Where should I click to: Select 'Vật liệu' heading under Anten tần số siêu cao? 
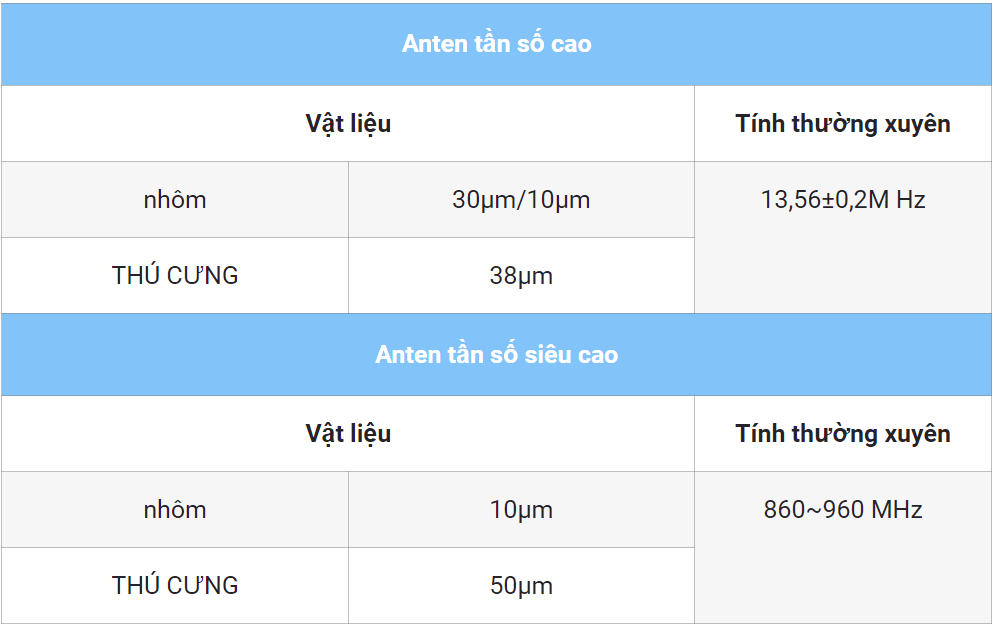coord(348,434)
